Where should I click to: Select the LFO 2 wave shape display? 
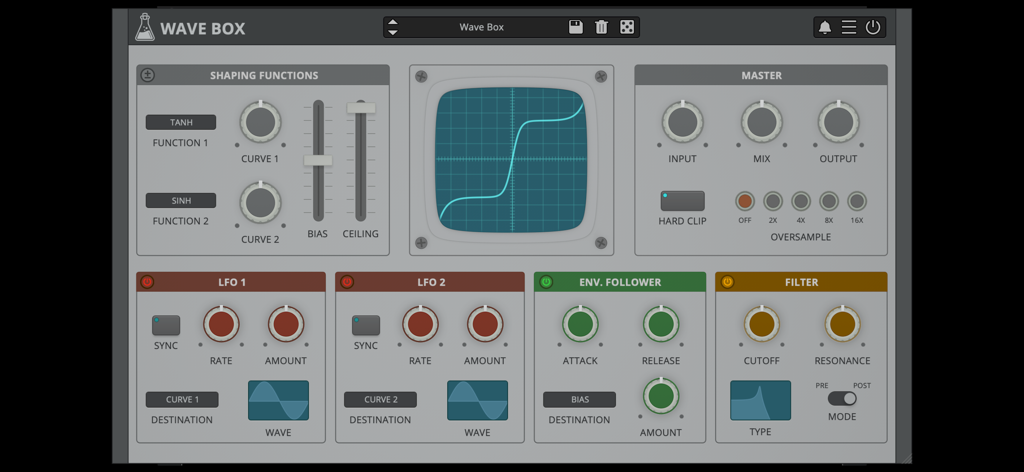click(x=477, y=400)
